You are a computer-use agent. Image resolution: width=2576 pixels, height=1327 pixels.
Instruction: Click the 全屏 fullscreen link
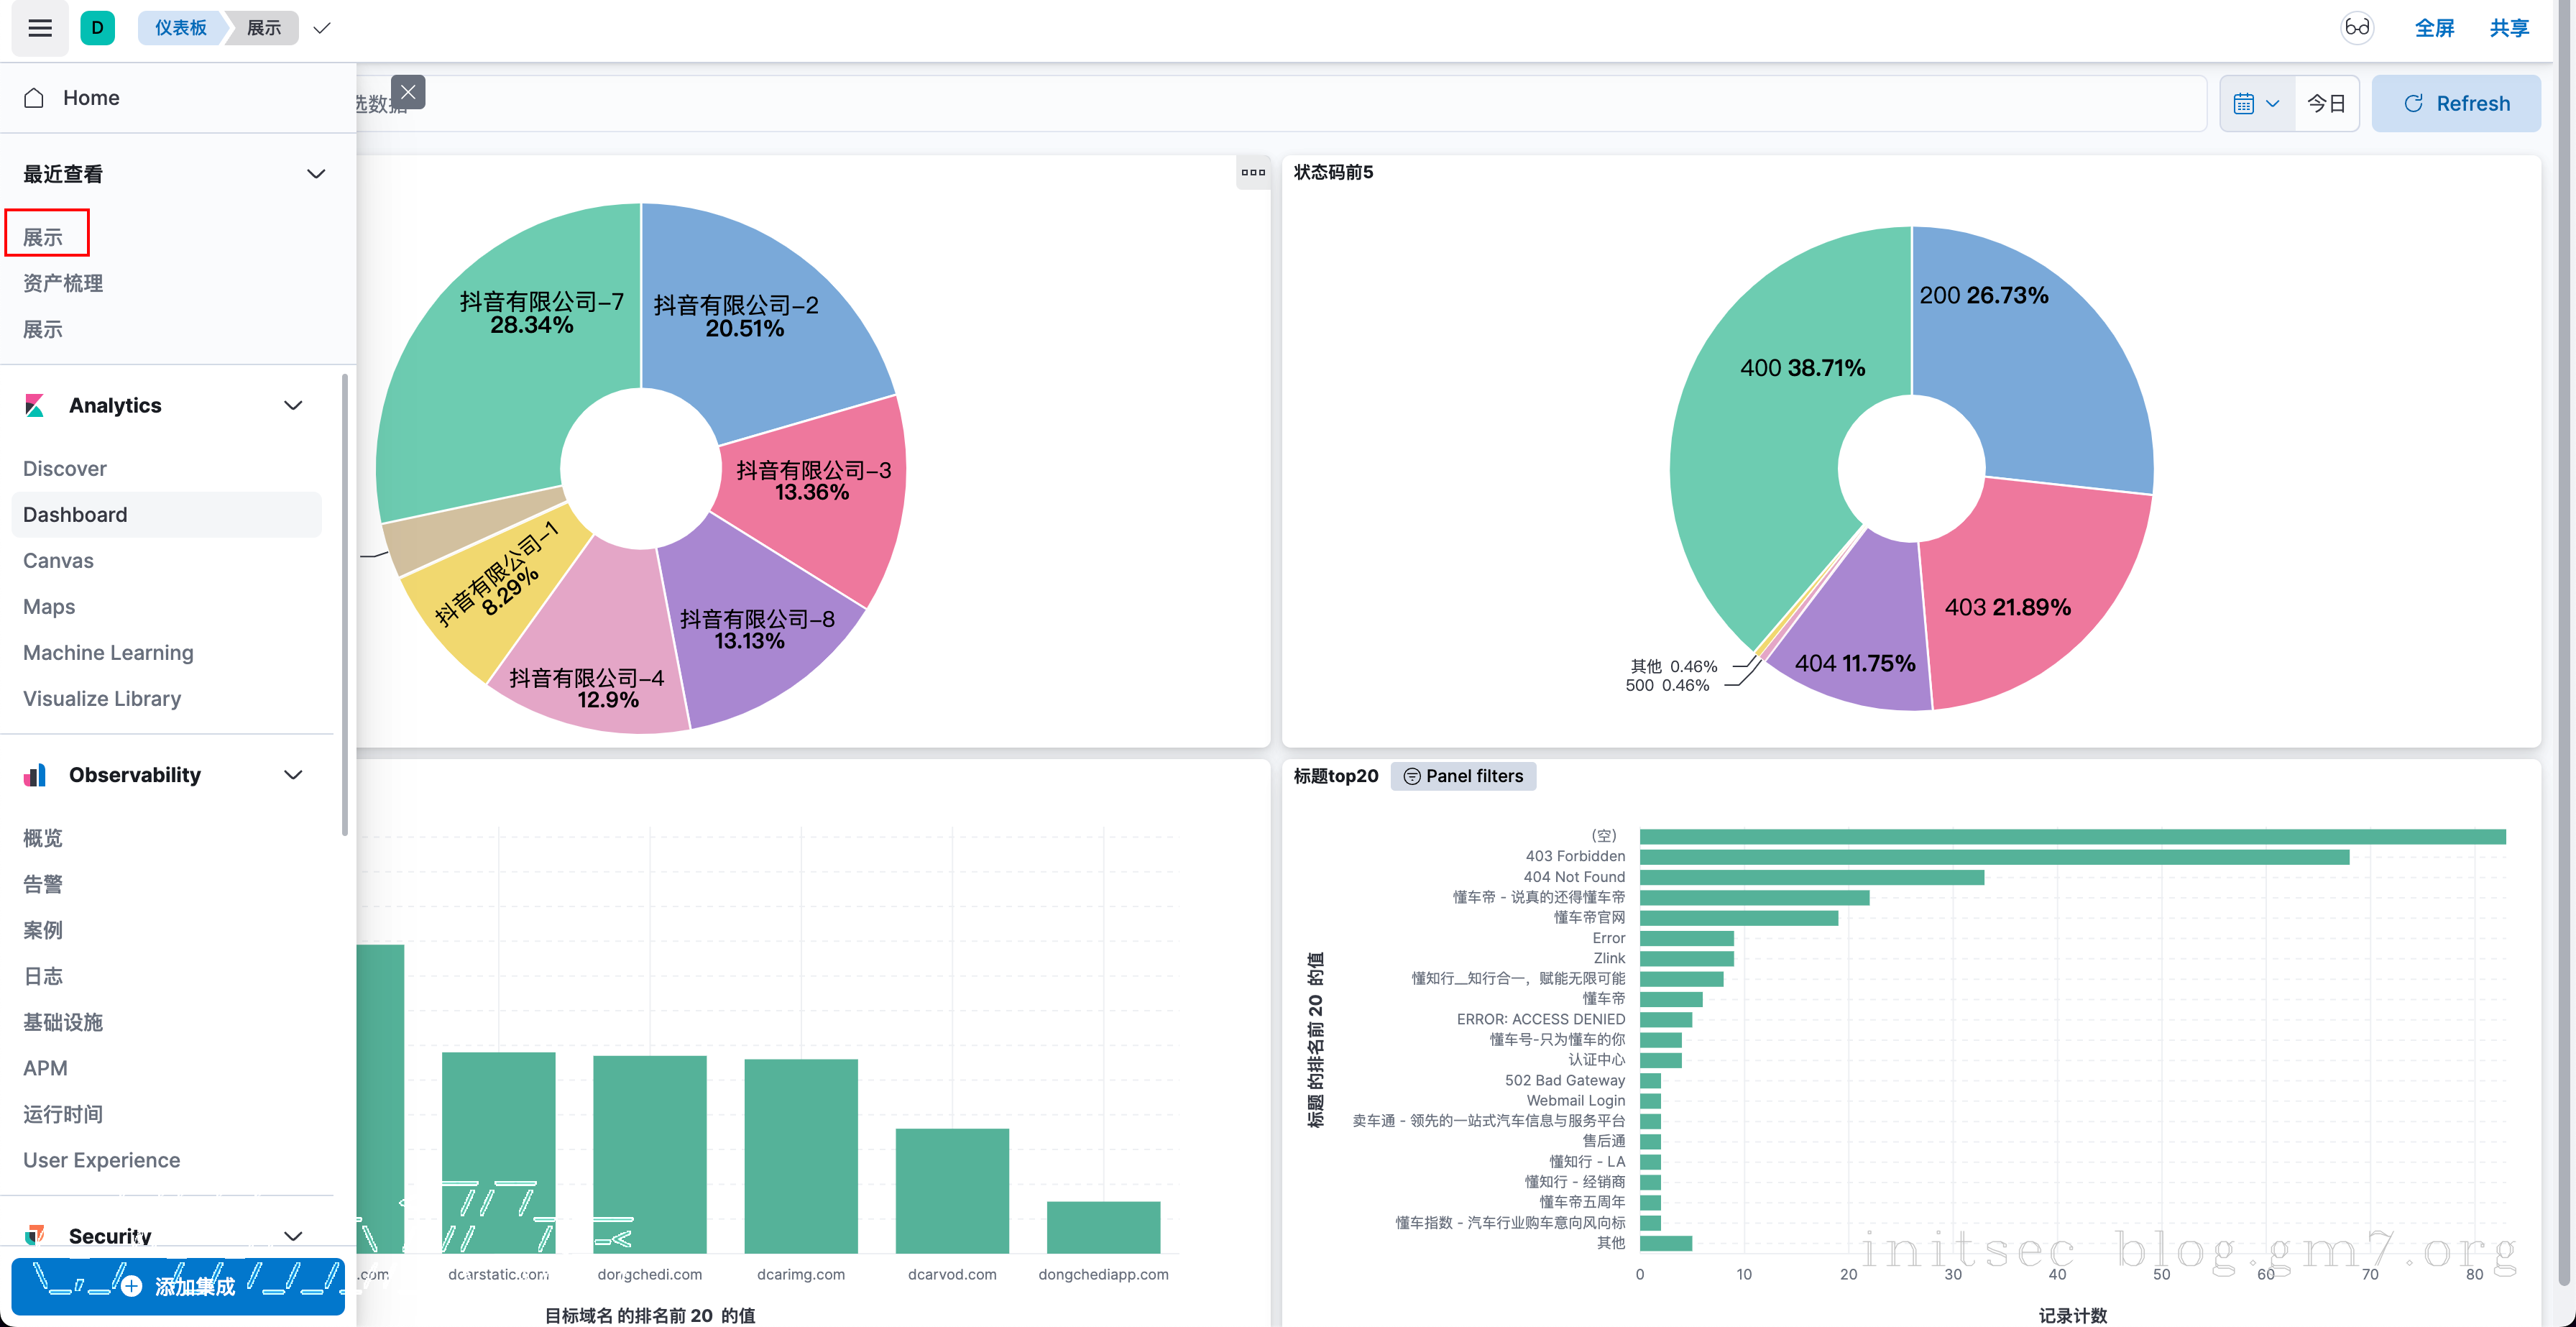[2433, 28]
